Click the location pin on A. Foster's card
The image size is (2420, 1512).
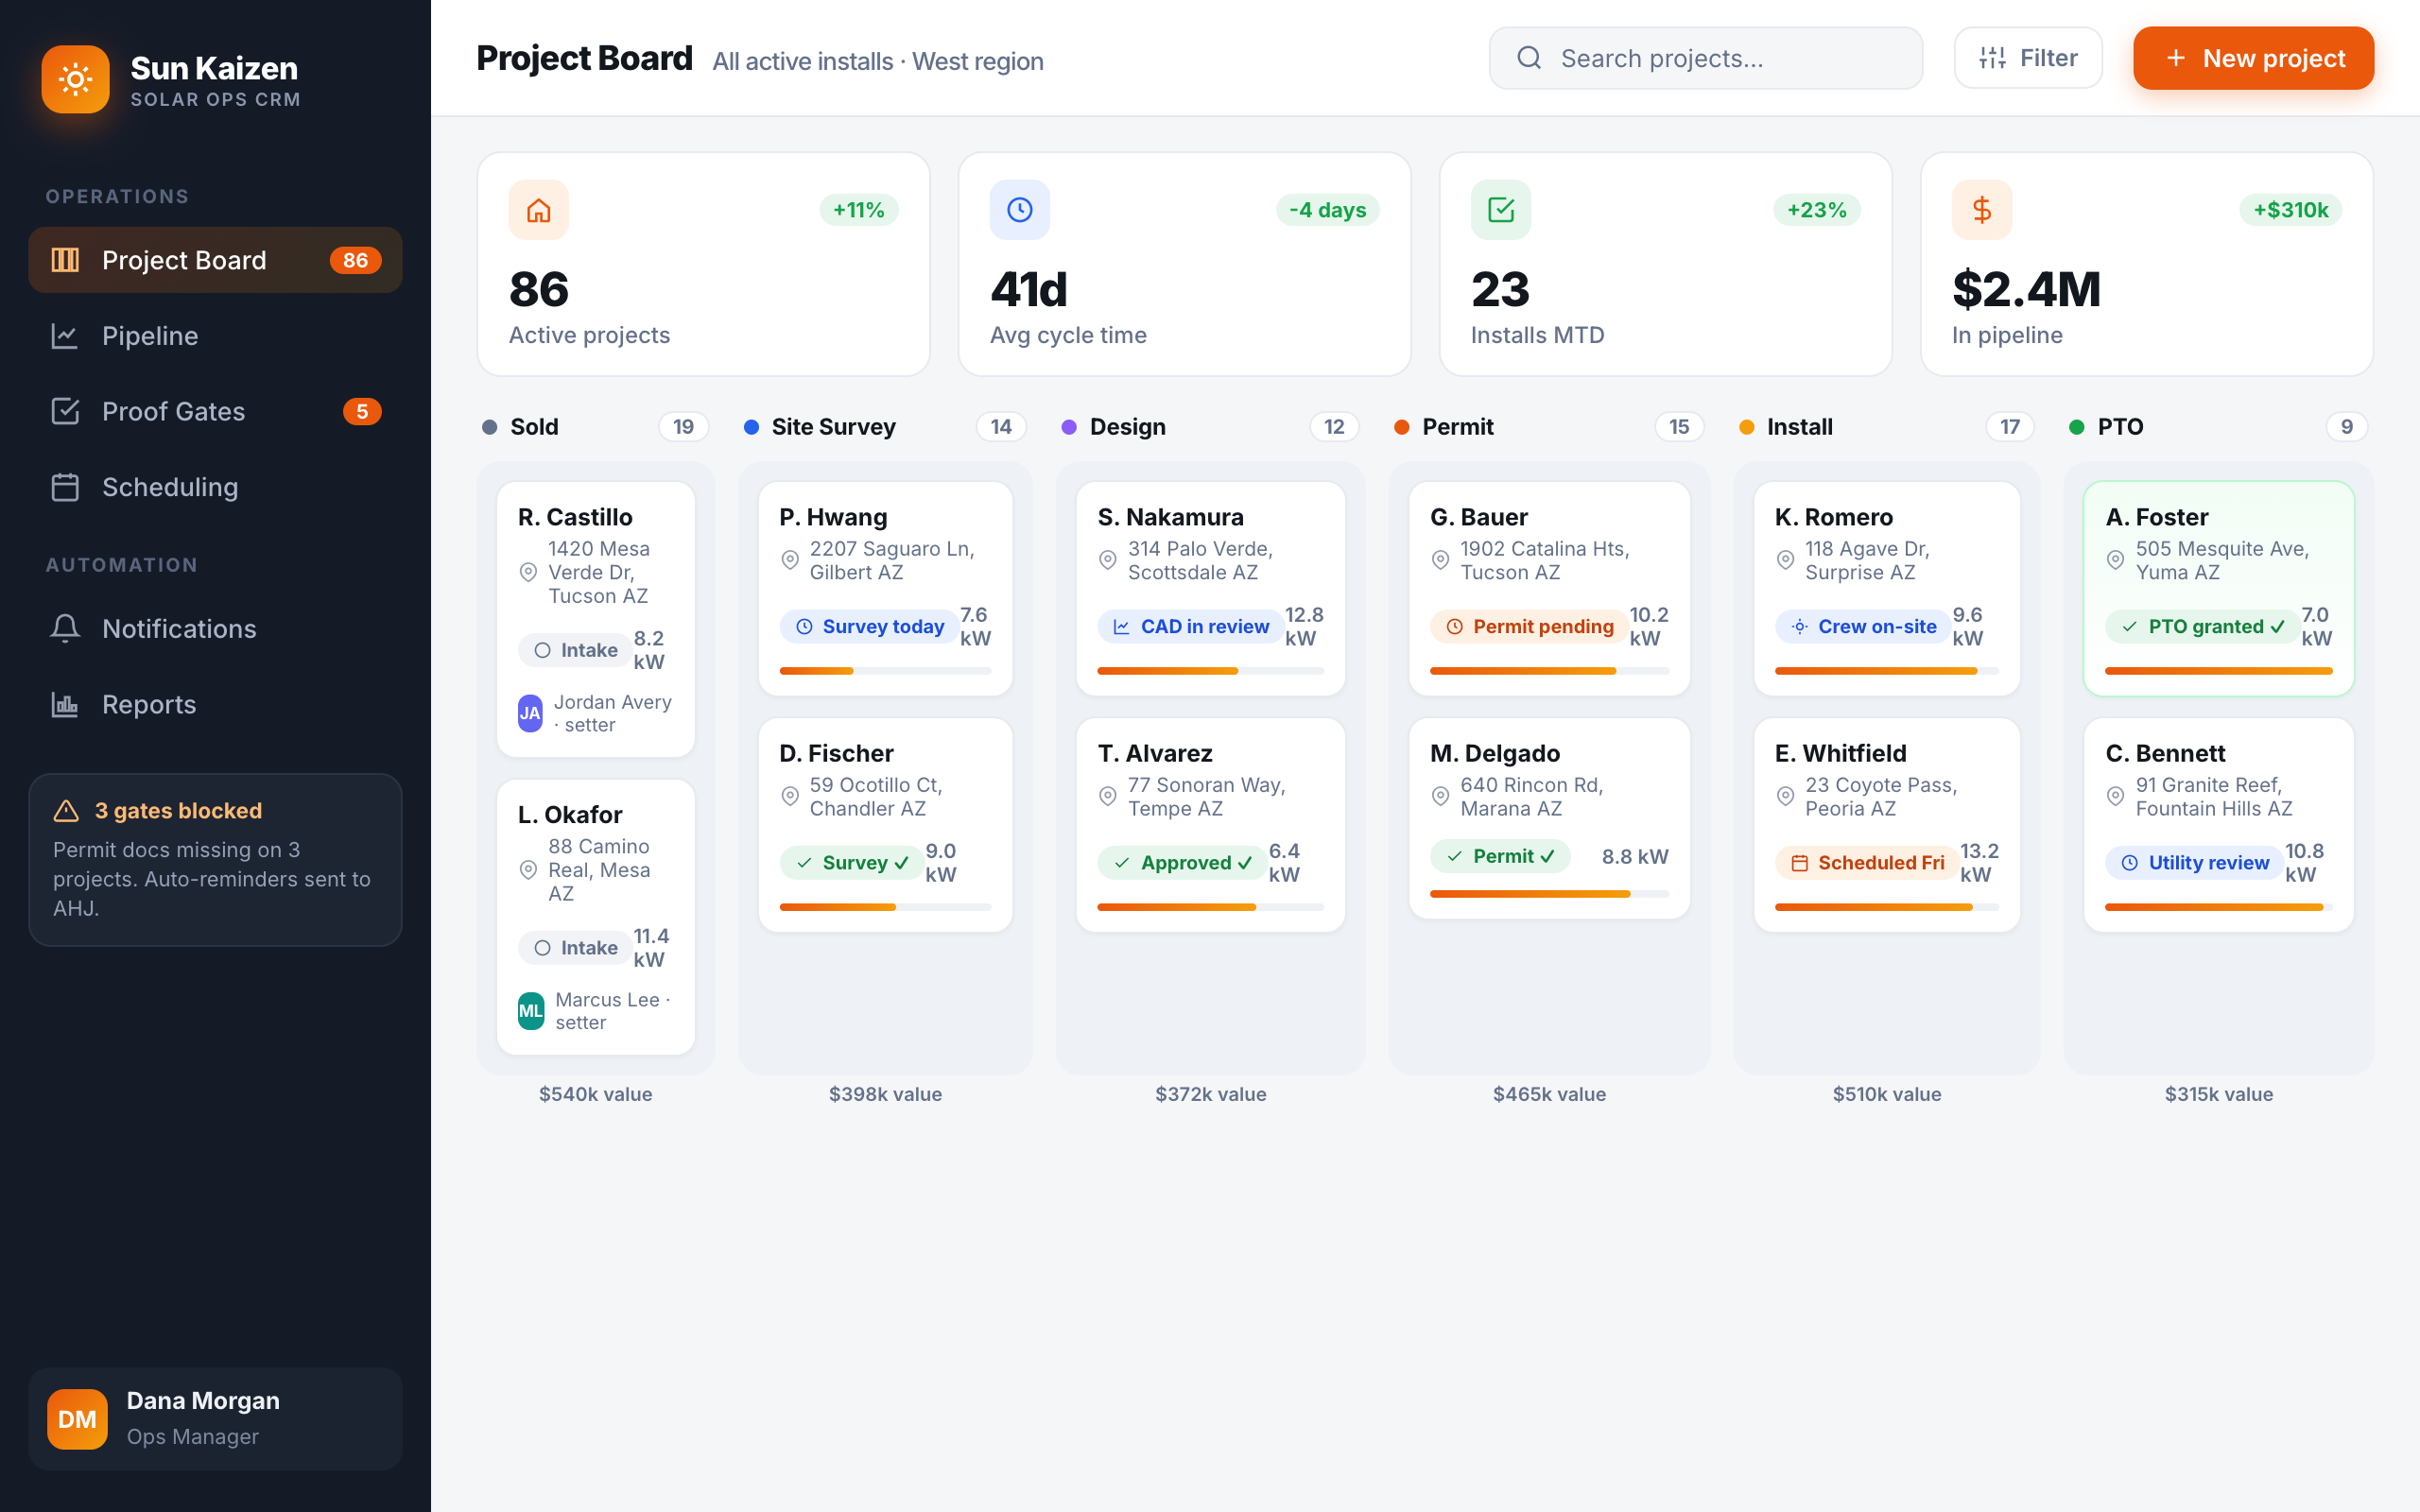pos(2116,560)
